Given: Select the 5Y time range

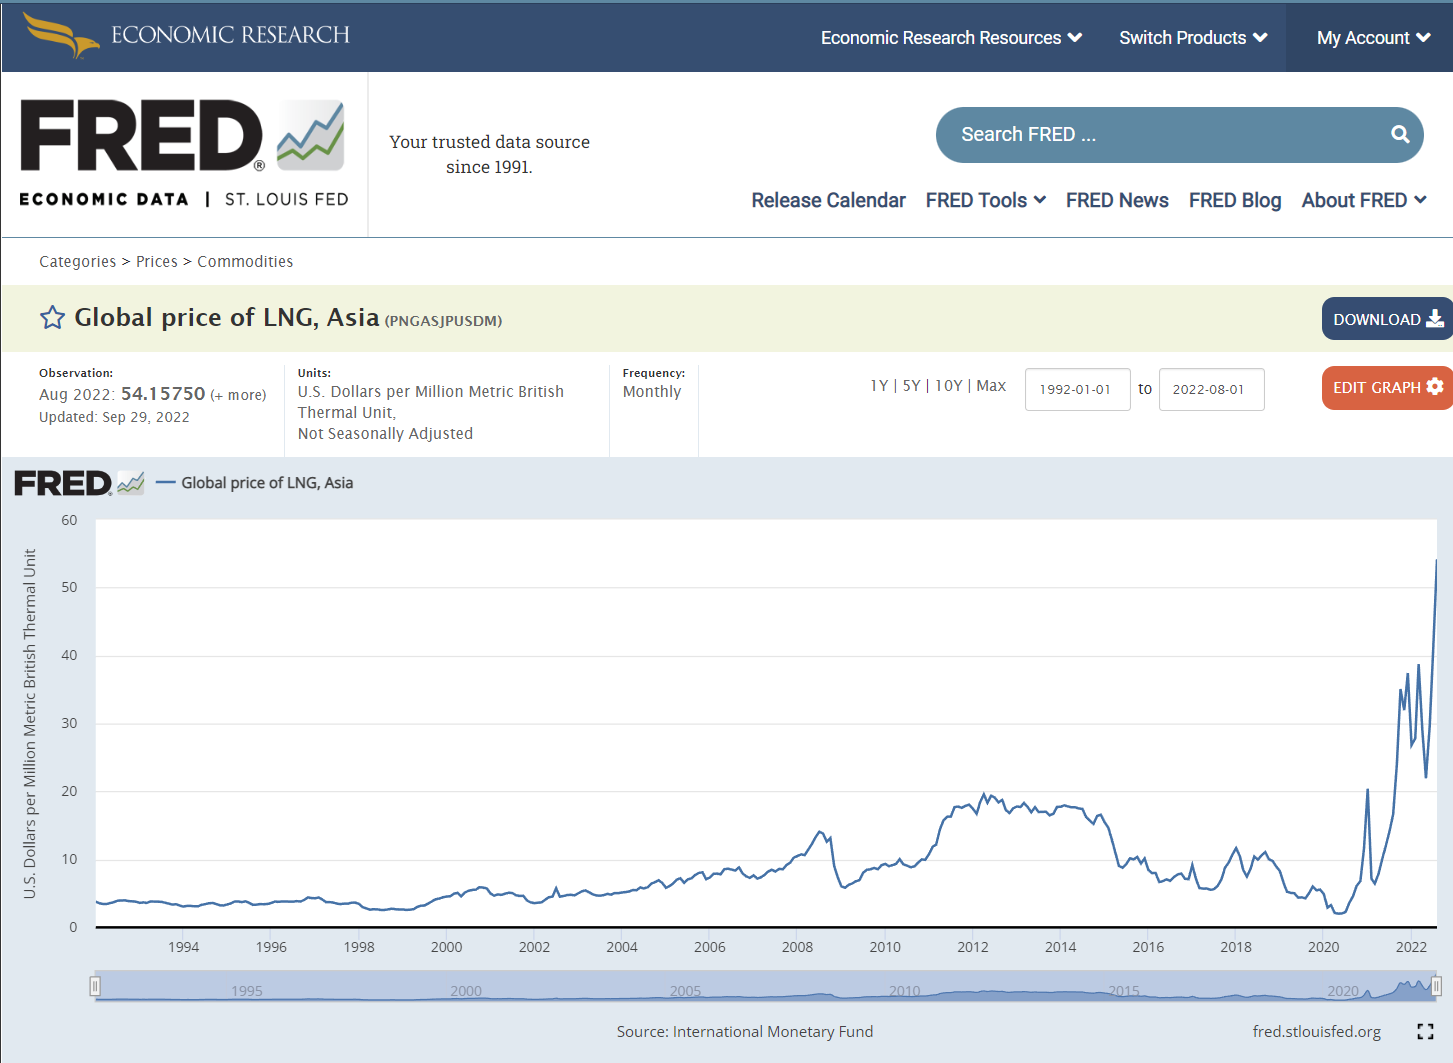Looking at the screenshot, I should pyautogui.click(x=911, y=386).
